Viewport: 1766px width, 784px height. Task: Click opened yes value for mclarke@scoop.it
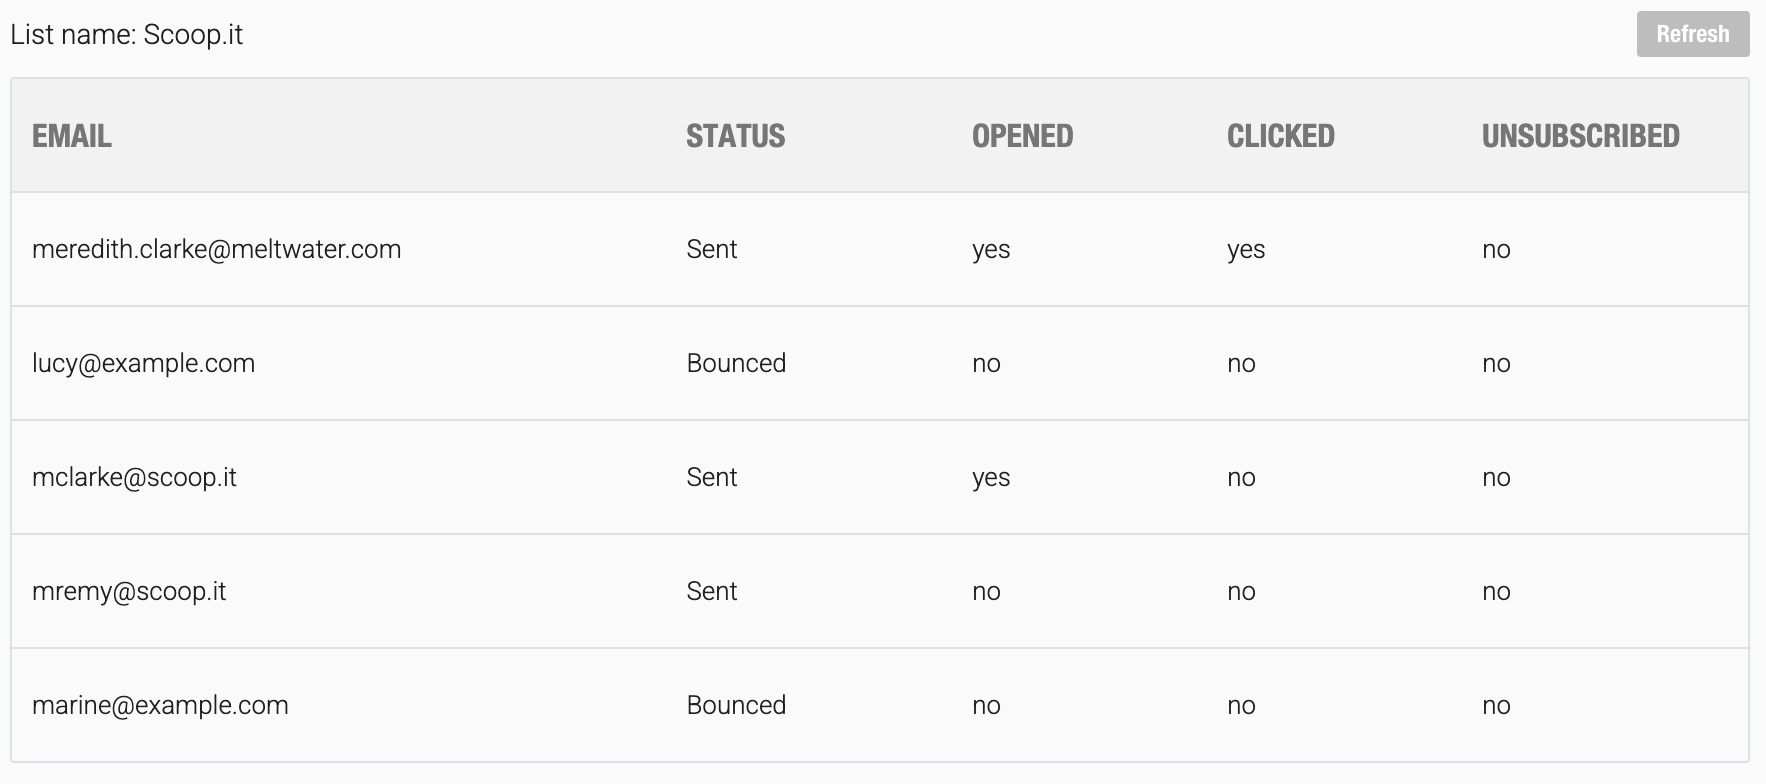991,478
